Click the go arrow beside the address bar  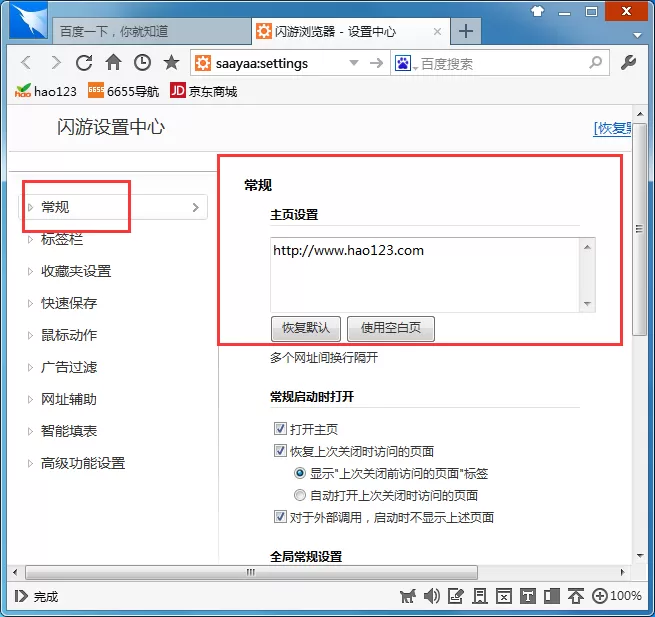[377, 63]
